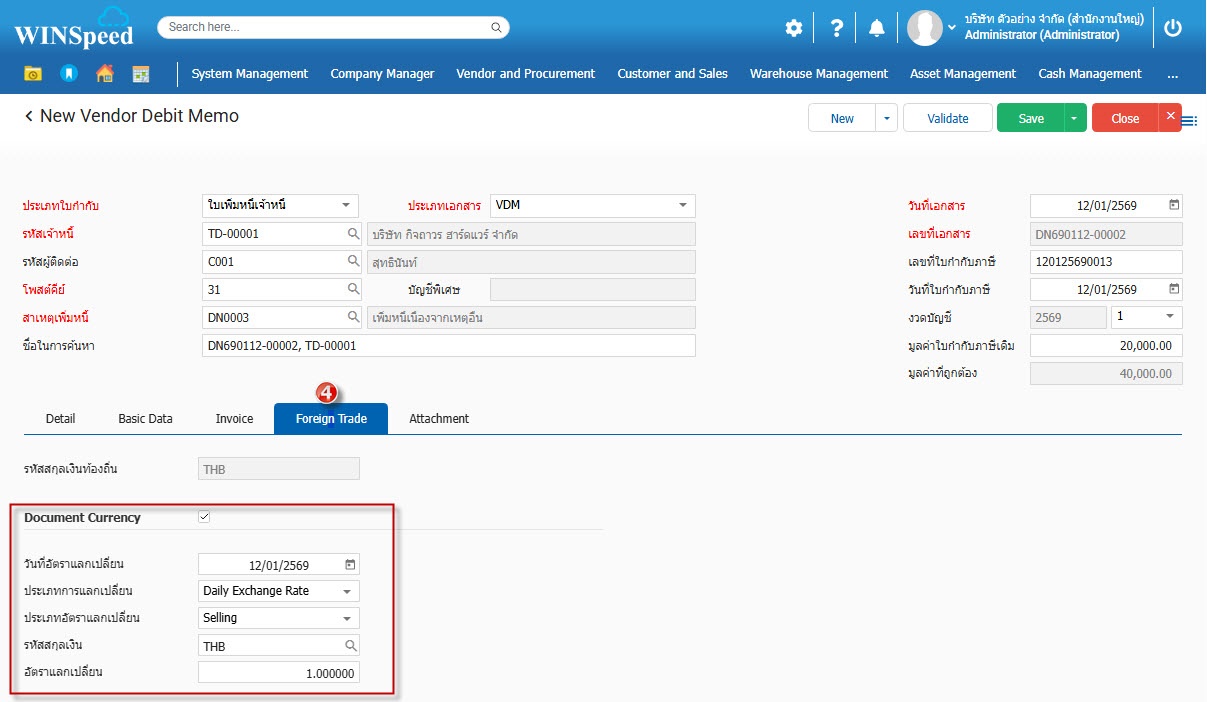Open the notifications bell

(x=877, y=28)
